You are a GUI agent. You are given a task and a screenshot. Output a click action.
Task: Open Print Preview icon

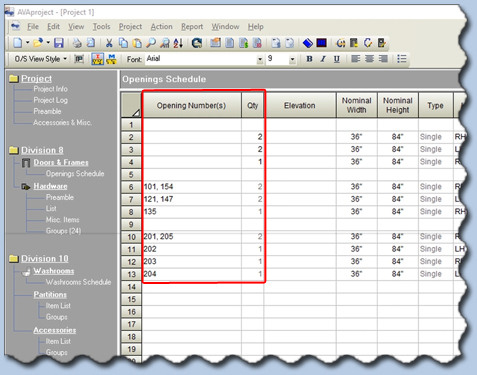[x=91, y=43]
